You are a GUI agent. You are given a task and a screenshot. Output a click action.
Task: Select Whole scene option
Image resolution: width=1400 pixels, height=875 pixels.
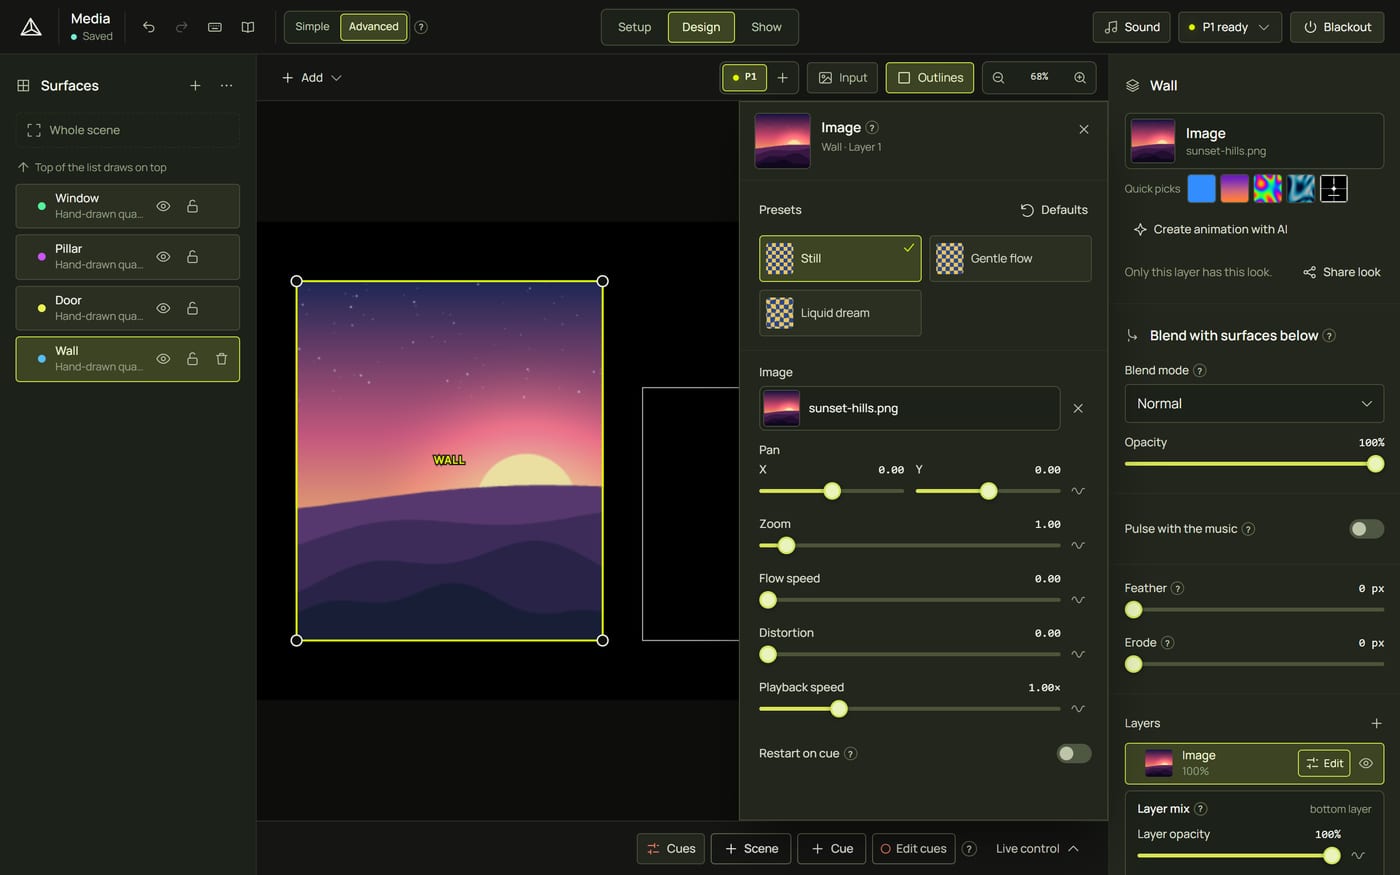click(128, 130)
